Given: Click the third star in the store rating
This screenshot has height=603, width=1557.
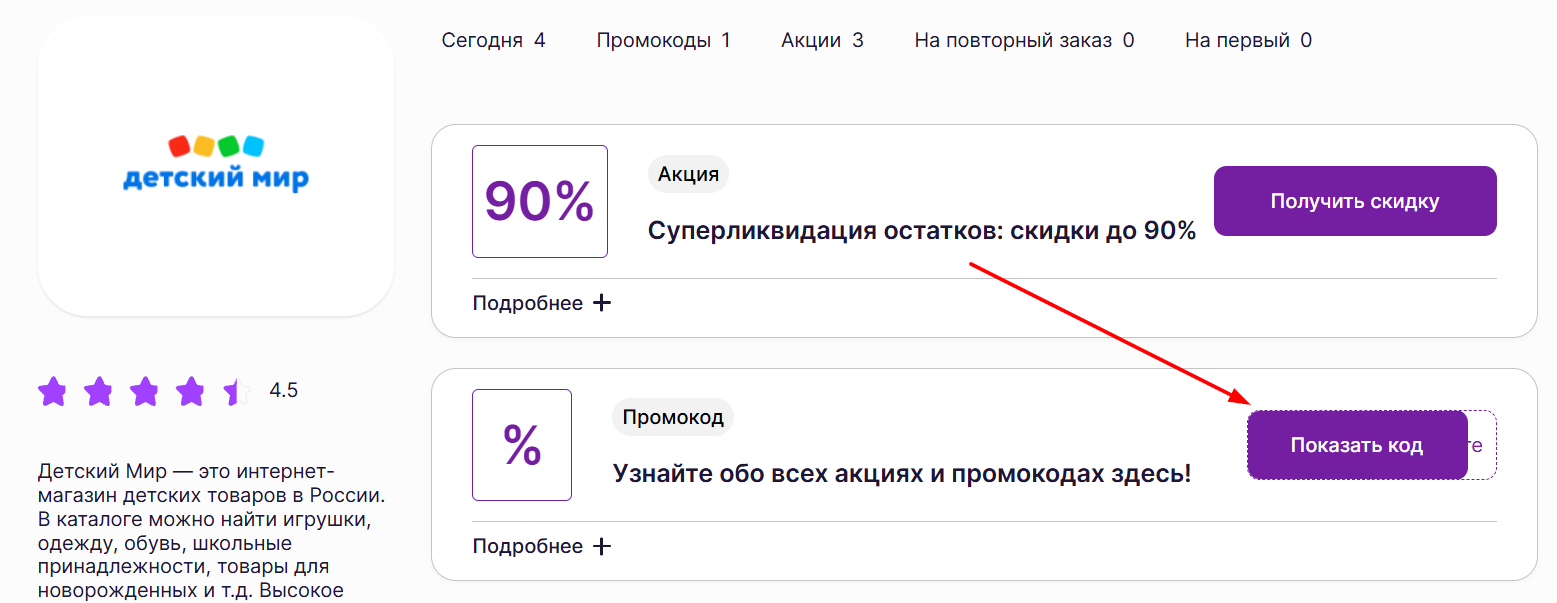Looking at the screenshot, I should pos(144,390).
